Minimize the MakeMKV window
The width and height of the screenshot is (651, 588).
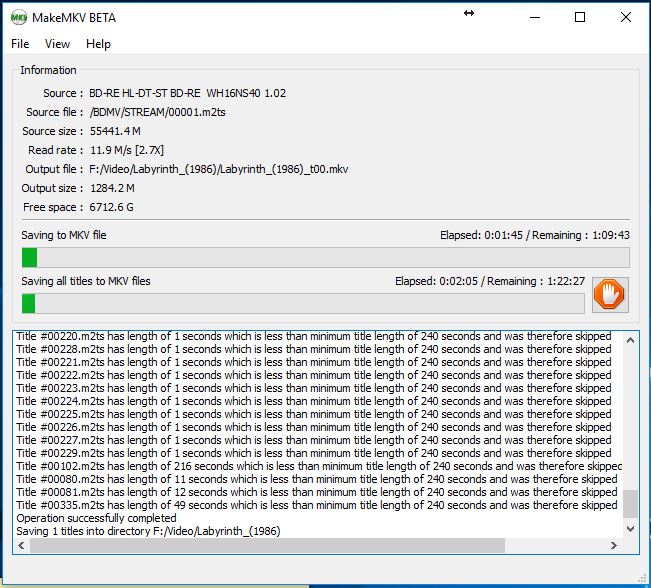(x=535, y=17)
